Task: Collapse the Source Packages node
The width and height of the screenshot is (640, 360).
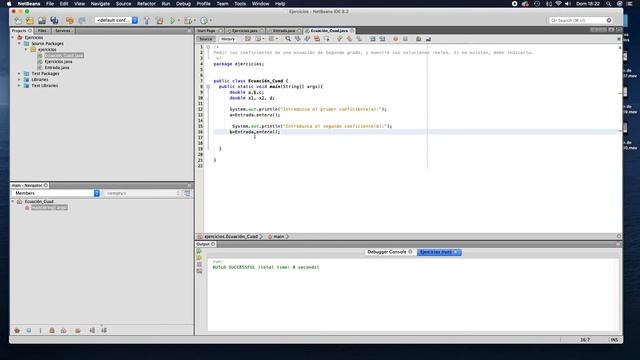Action: (x=19, y=43)
